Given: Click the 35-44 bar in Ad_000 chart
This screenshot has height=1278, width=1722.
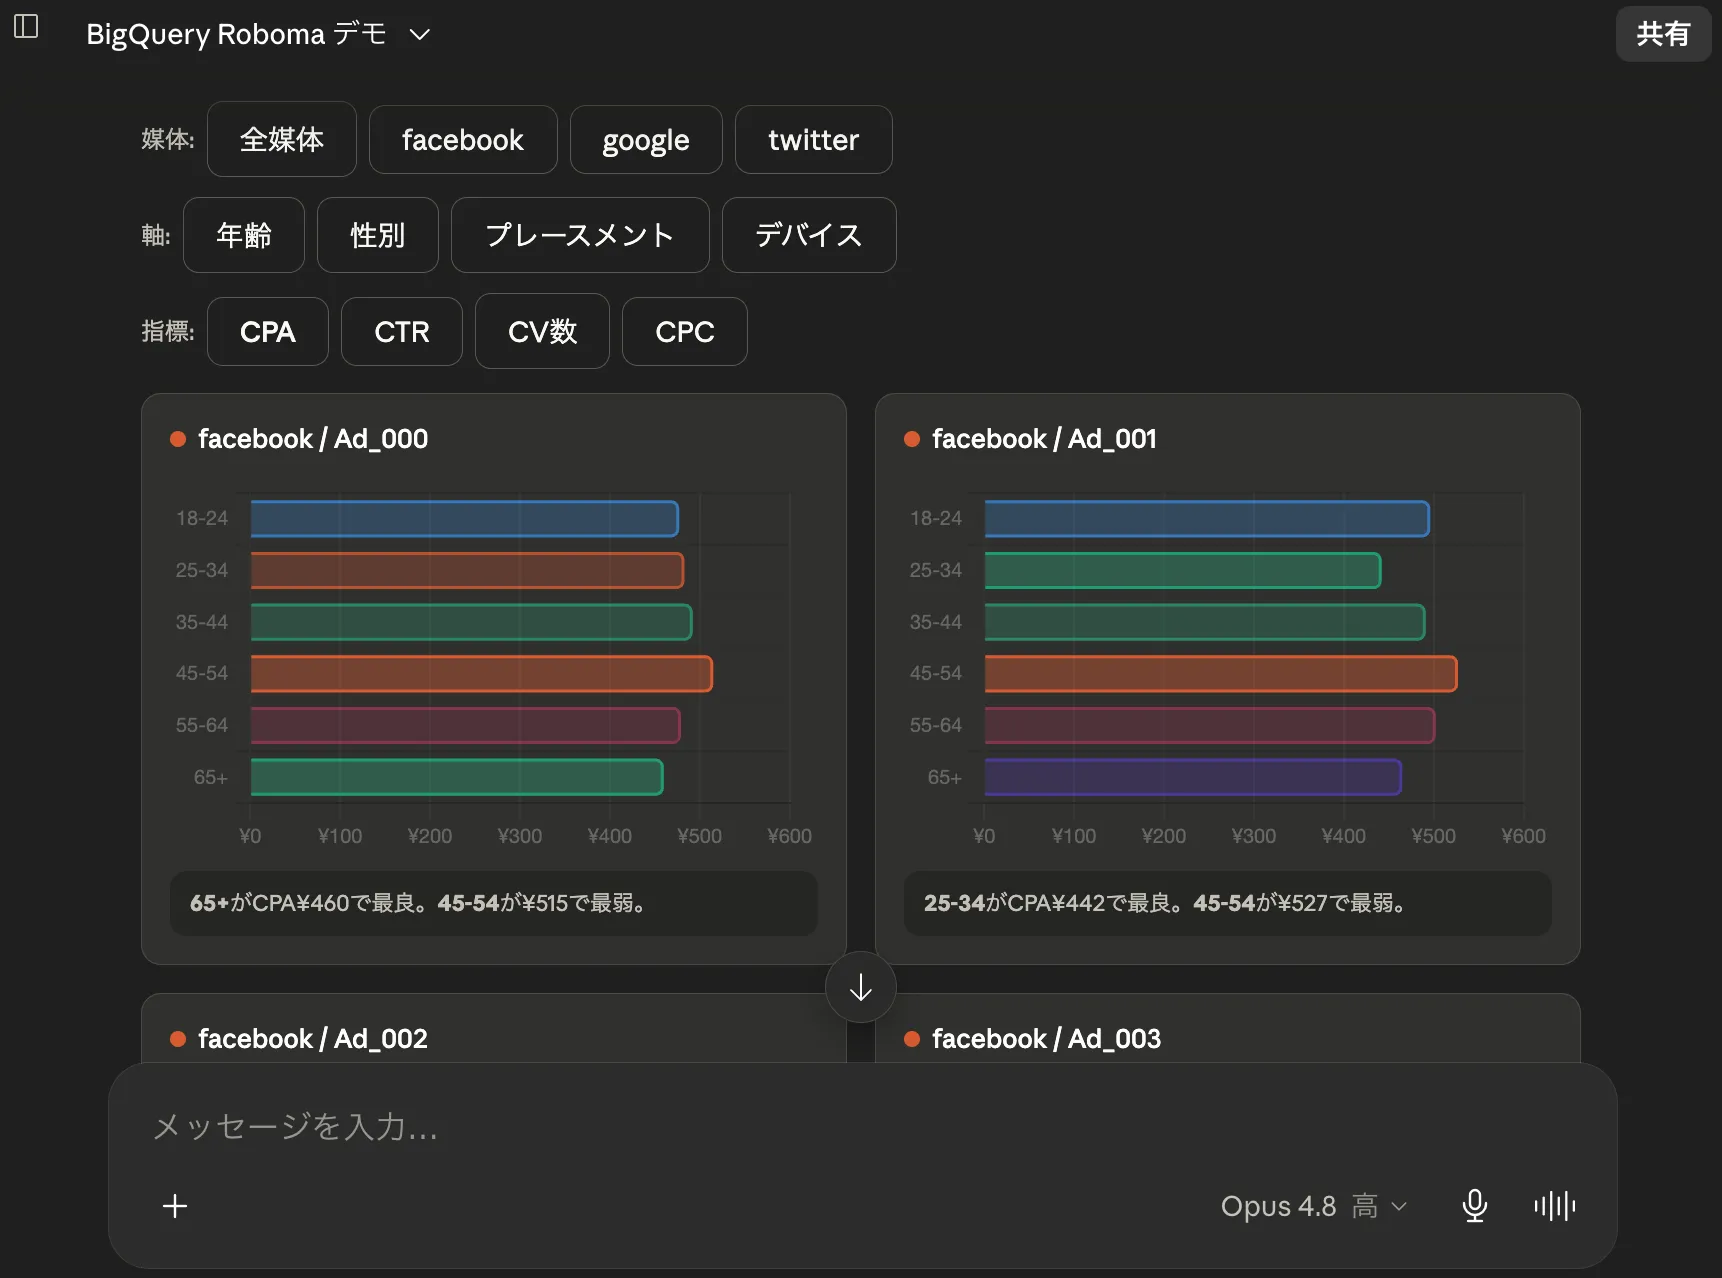Looking at the screenshot, I should pos(471,622).
